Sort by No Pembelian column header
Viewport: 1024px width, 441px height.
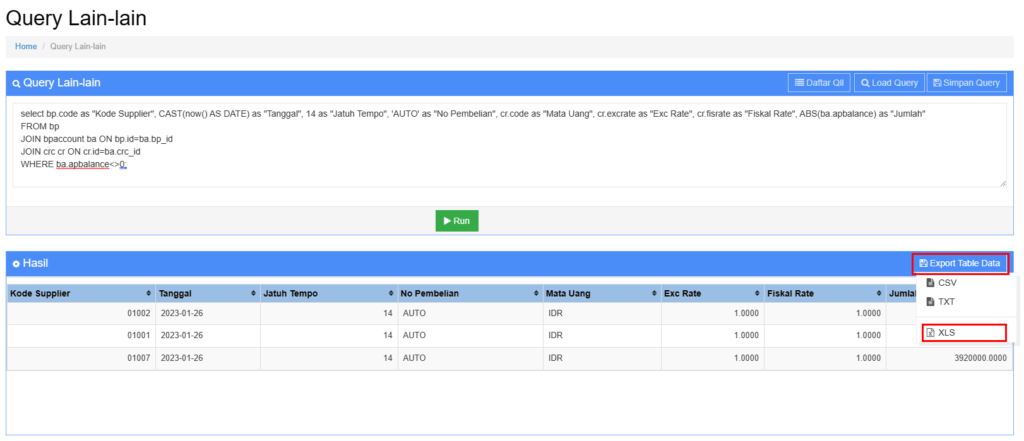(x=470, y=293)
